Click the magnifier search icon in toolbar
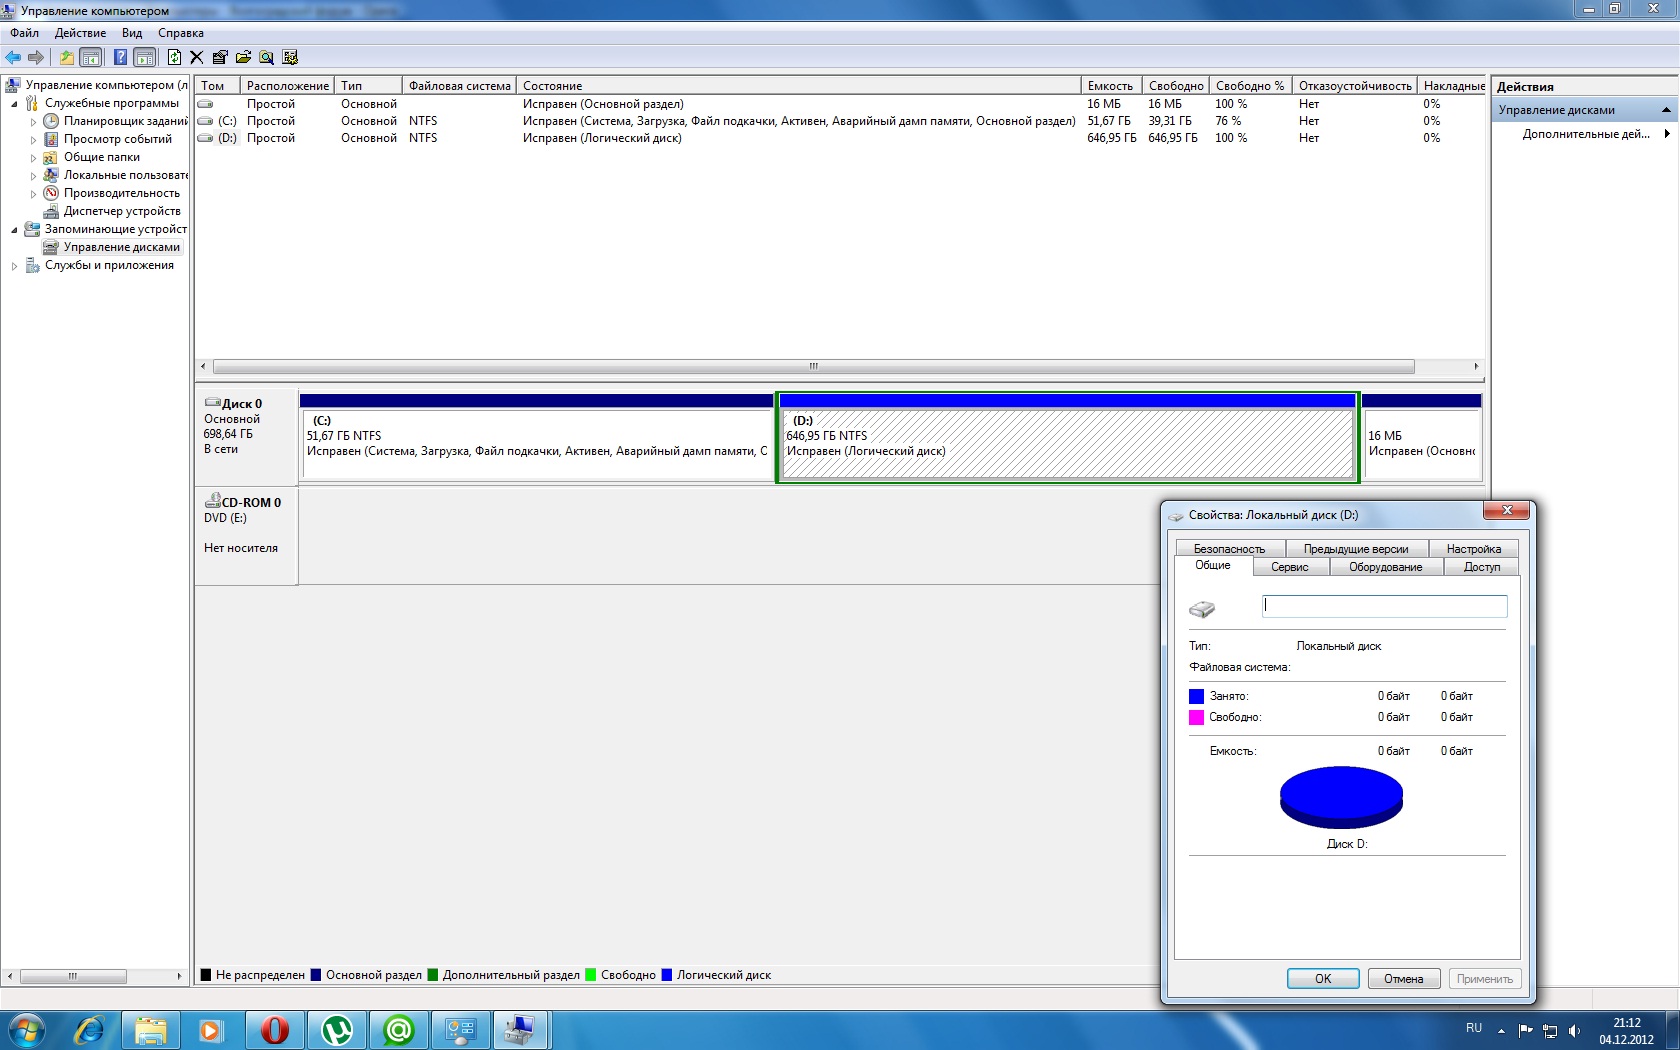The height and width of the screenshot is (1050, 1680). point(266,57)
